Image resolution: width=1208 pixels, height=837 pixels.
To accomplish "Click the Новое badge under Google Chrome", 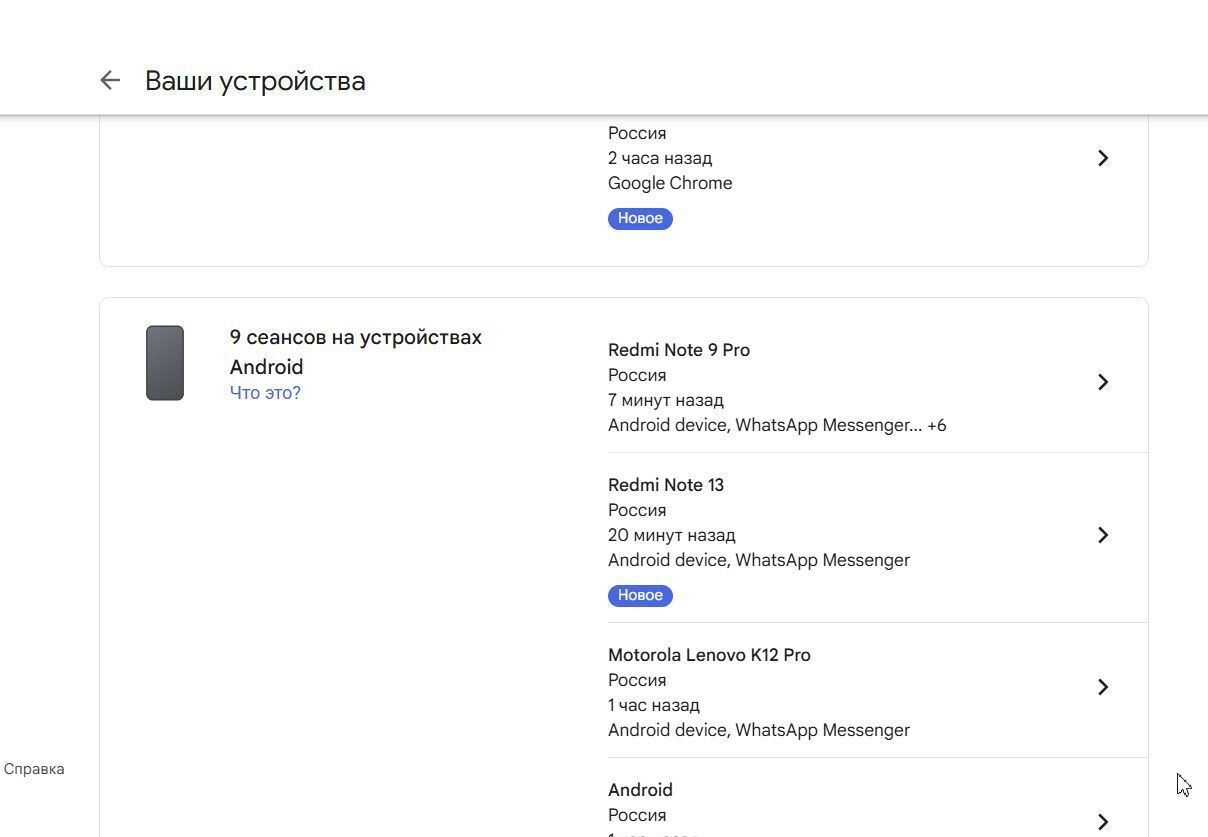I will 640,218.
